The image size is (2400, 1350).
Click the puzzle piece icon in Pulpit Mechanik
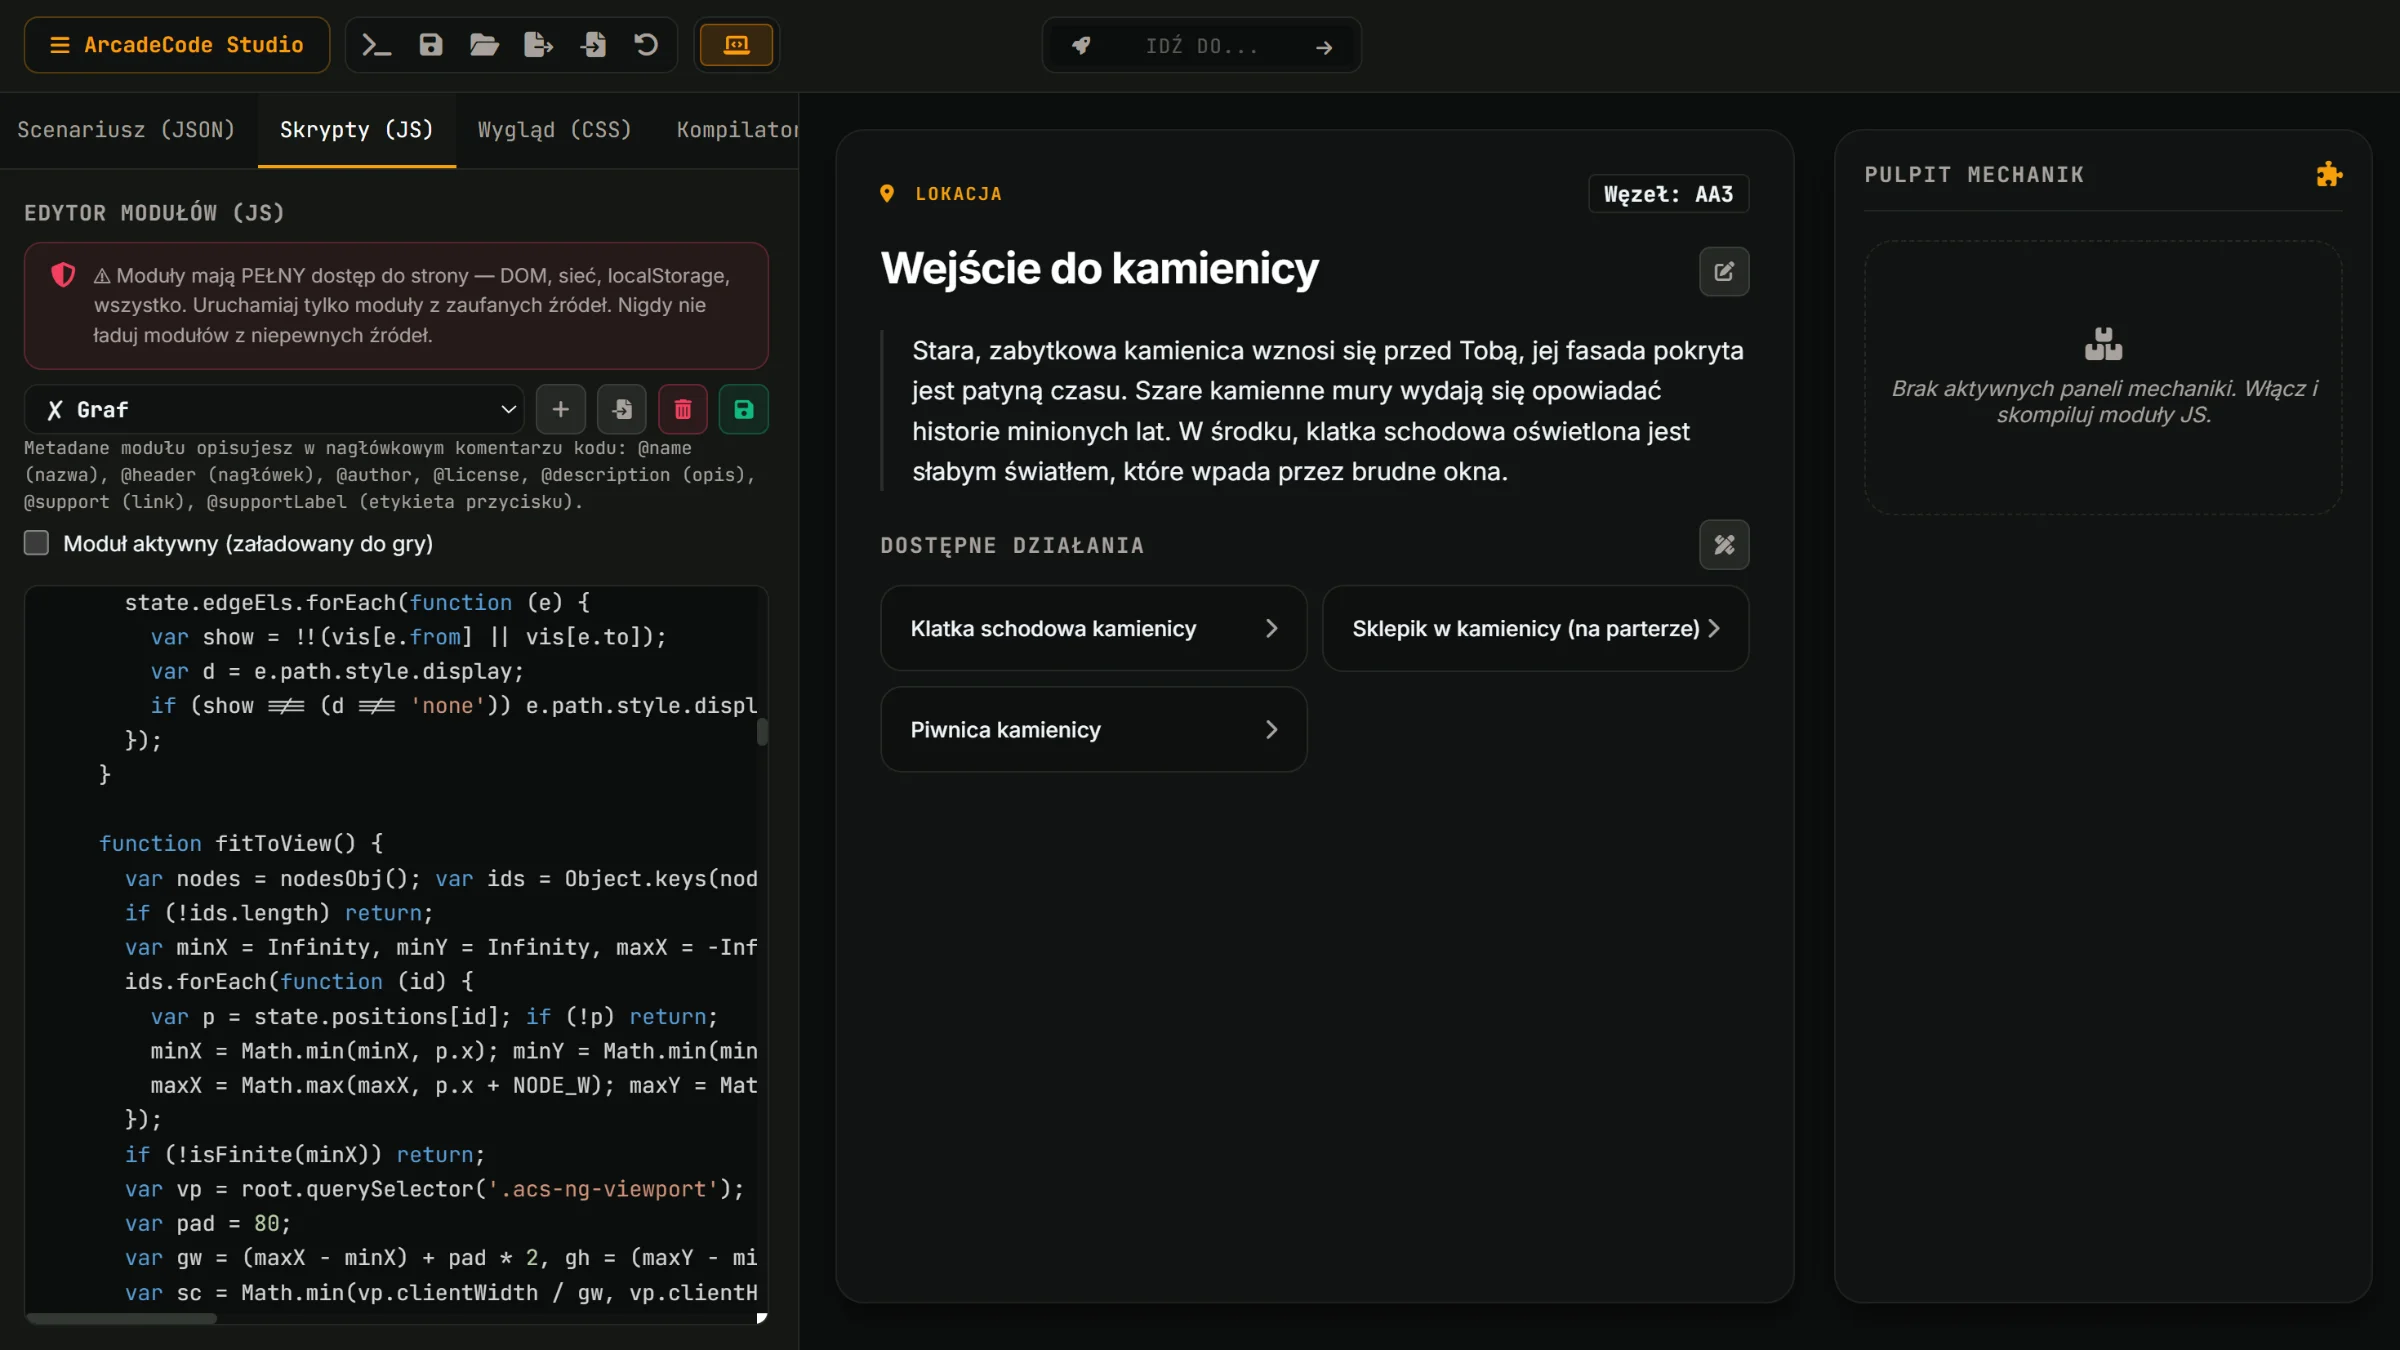coord(2329,175)
